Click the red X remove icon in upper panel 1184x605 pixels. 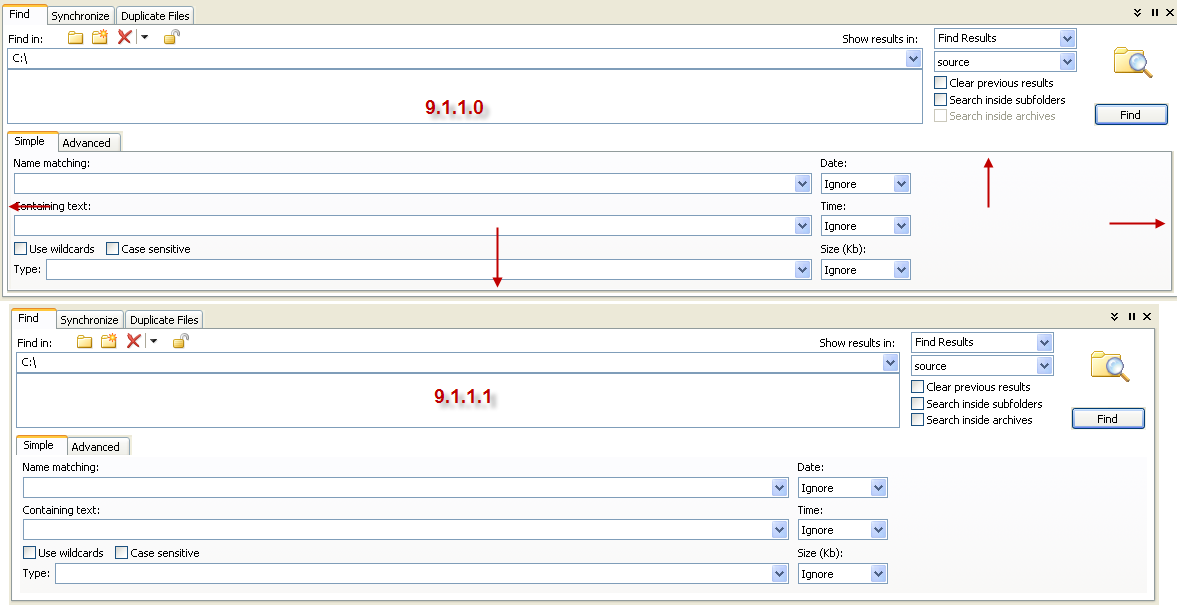click(124, 37)
